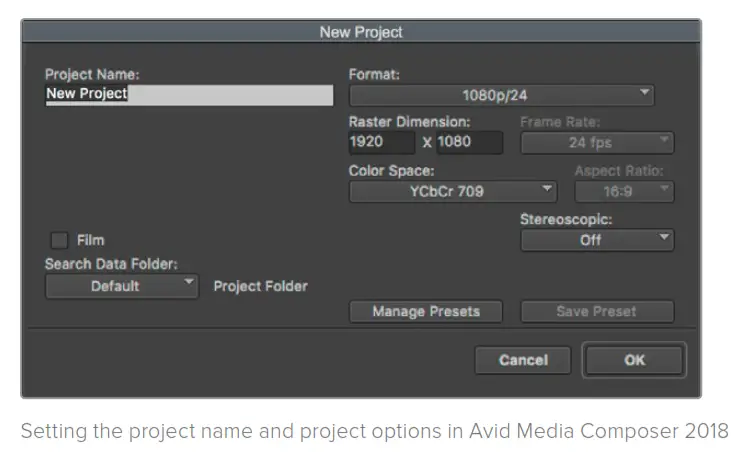Open the Stereoscopic dropdown set to Off
Screen dimensions: 745x458
[597, 240]
